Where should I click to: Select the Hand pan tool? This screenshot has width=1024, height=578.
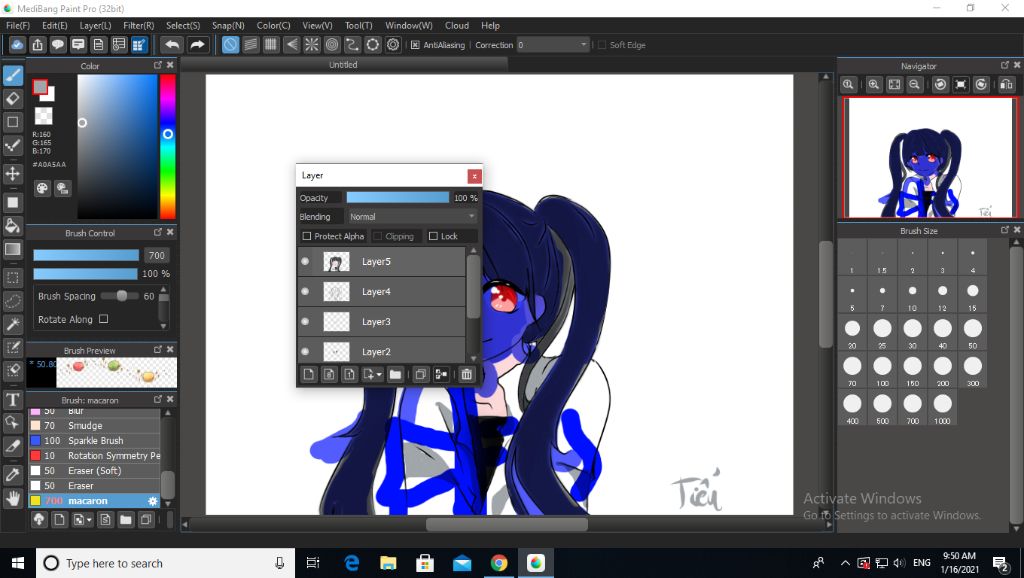12,498
